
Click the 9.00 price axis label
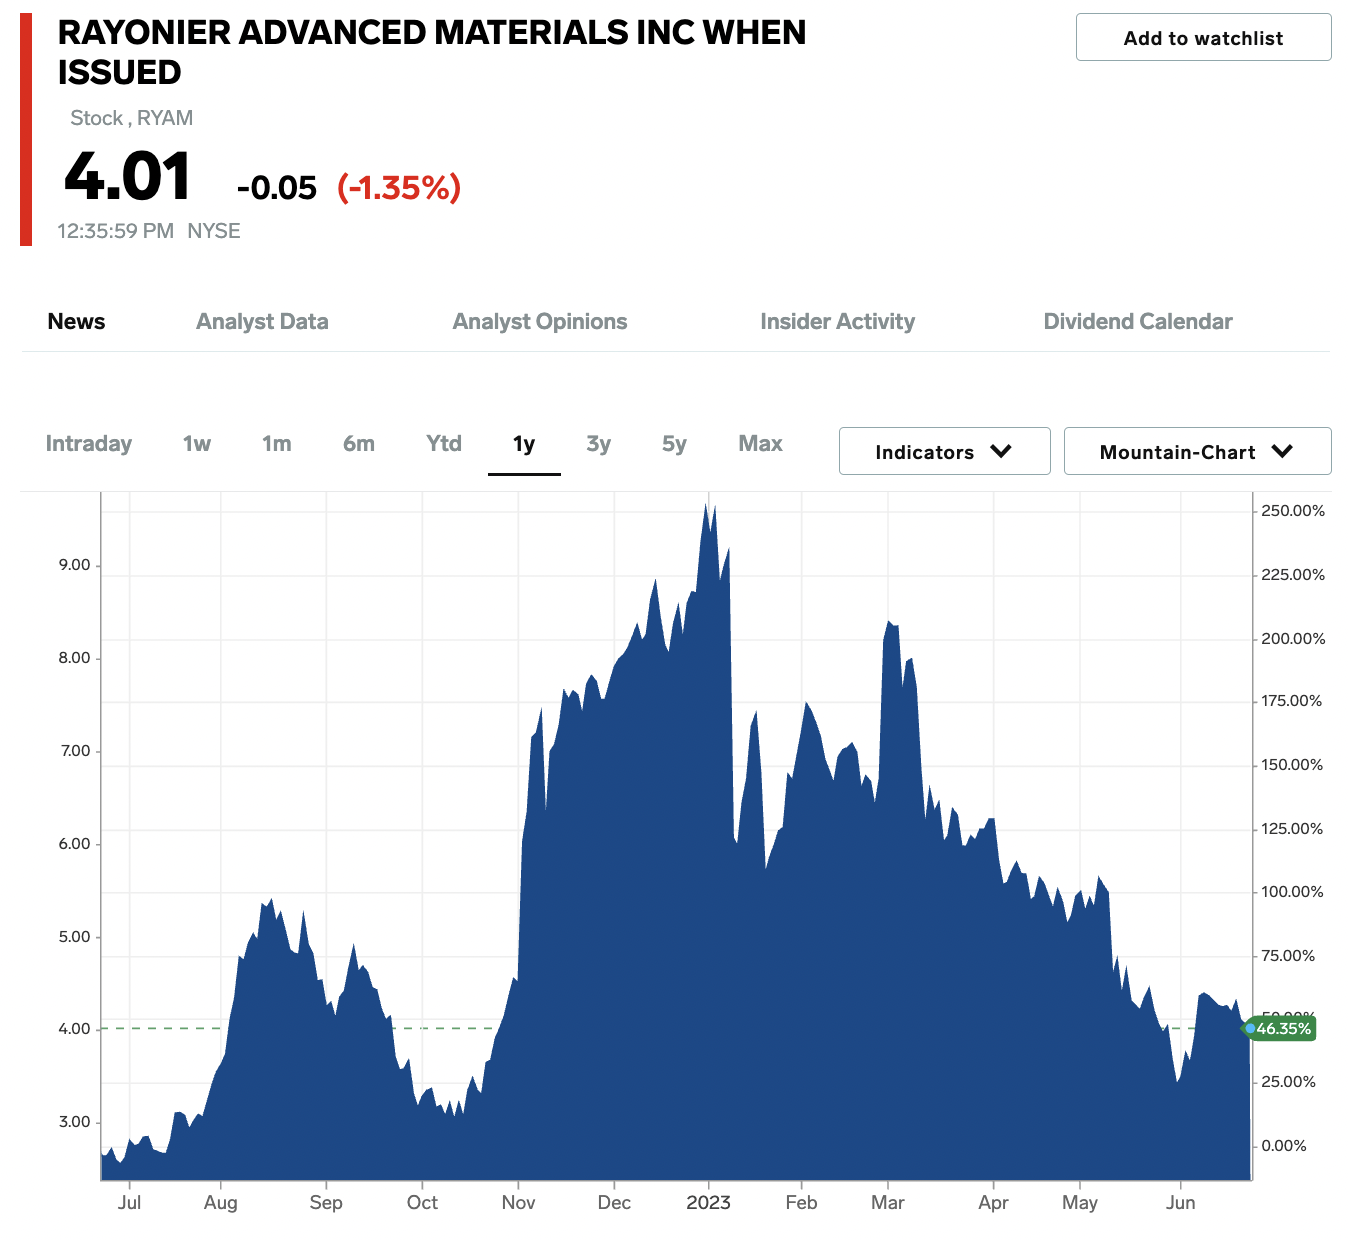click(x=74, y=565)
